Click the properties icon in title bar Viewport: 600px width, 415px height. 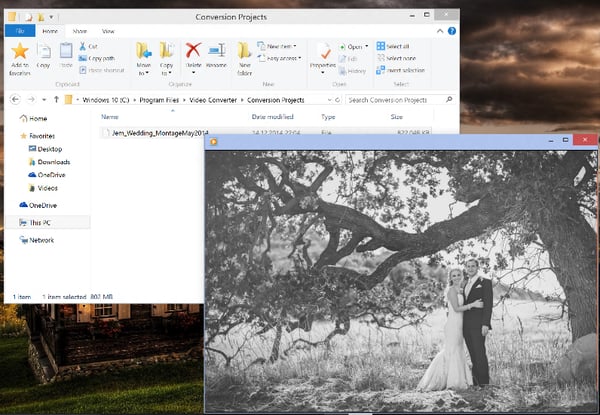[28, 17]
